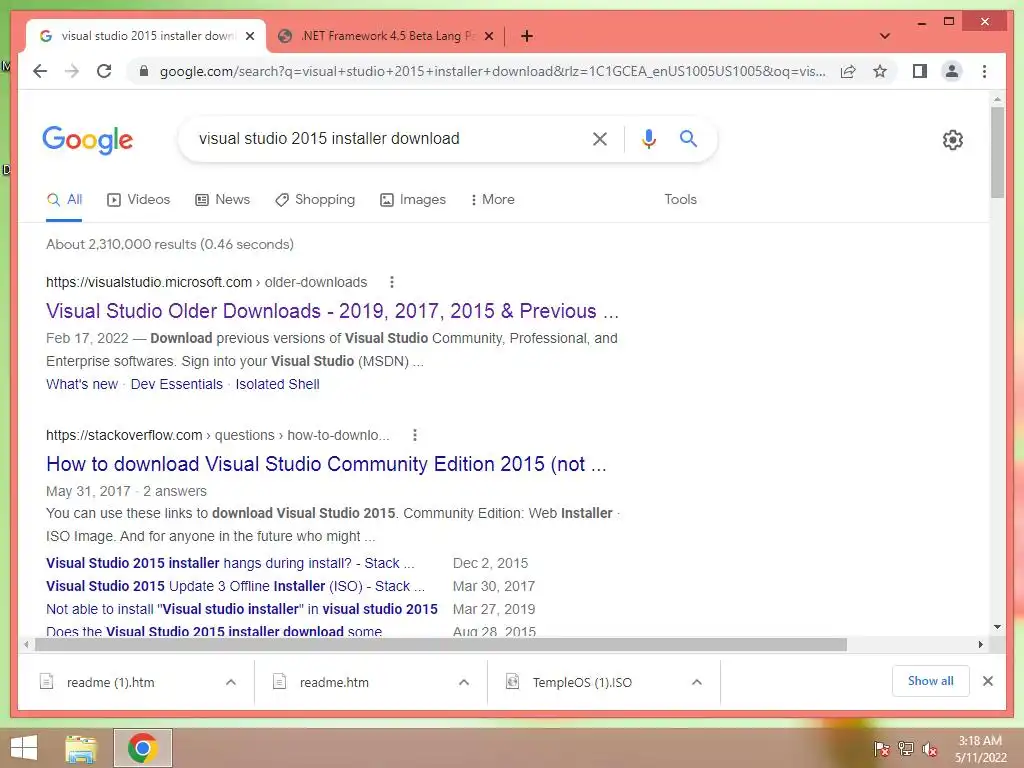Switch to News results
This screenshot has height=768, width=1024.
click(x=223, y=199)
